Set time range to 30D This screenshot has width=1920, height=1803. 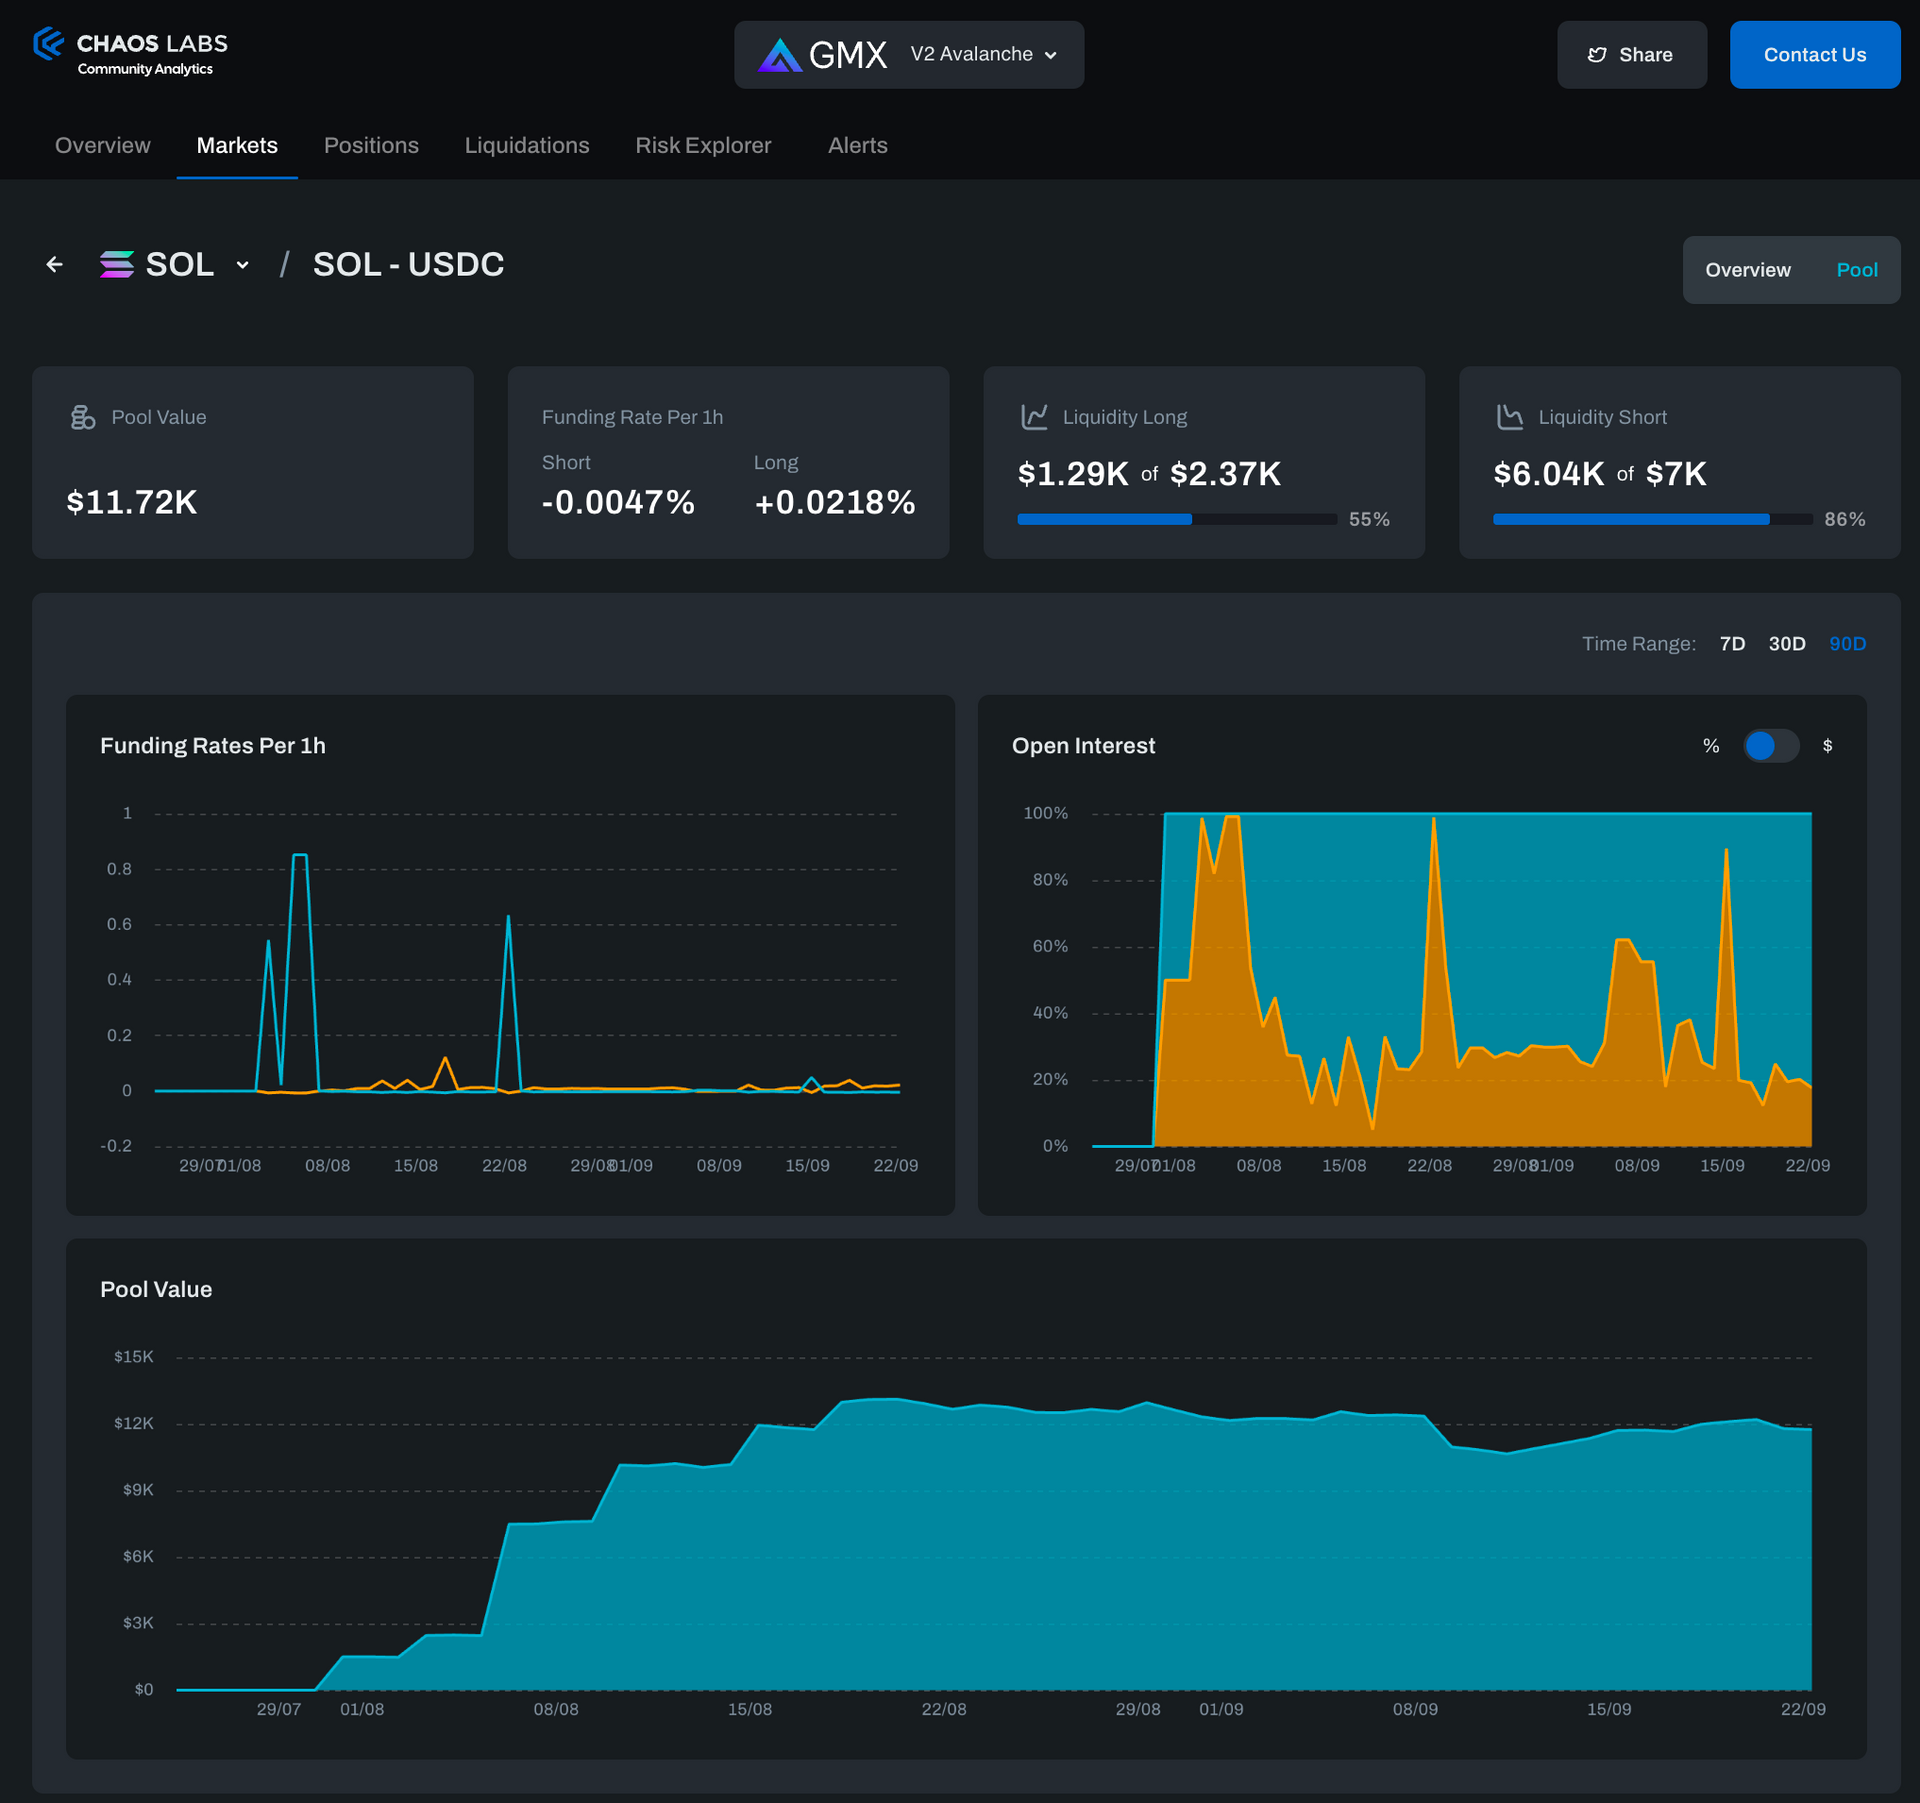[x=1786, y=644]
